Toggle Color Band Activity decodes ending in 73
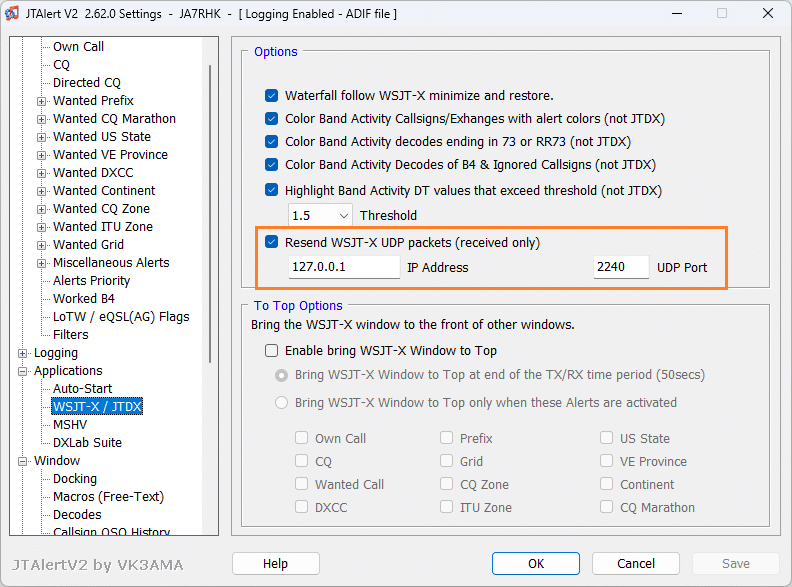This screenshot has width=792, height=587. click(x=271, y=141)
